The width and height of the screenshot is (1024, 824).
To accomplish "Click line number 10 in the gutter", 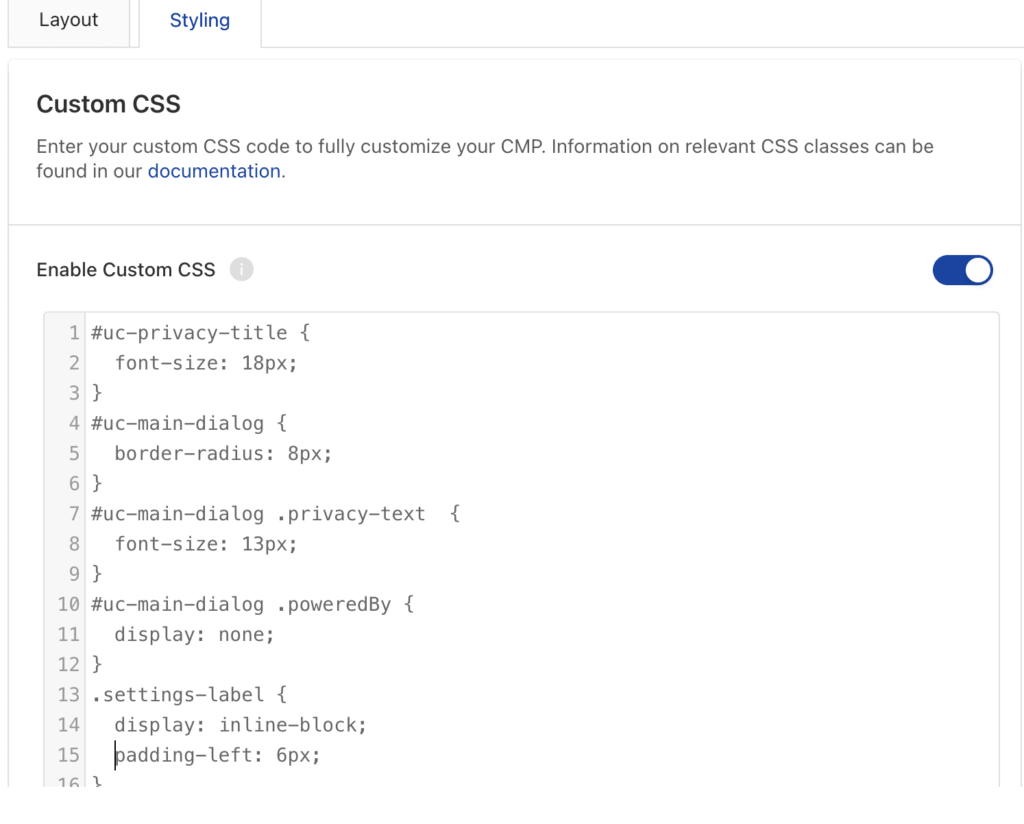I will pyautogui.click(x=69, y=604).
